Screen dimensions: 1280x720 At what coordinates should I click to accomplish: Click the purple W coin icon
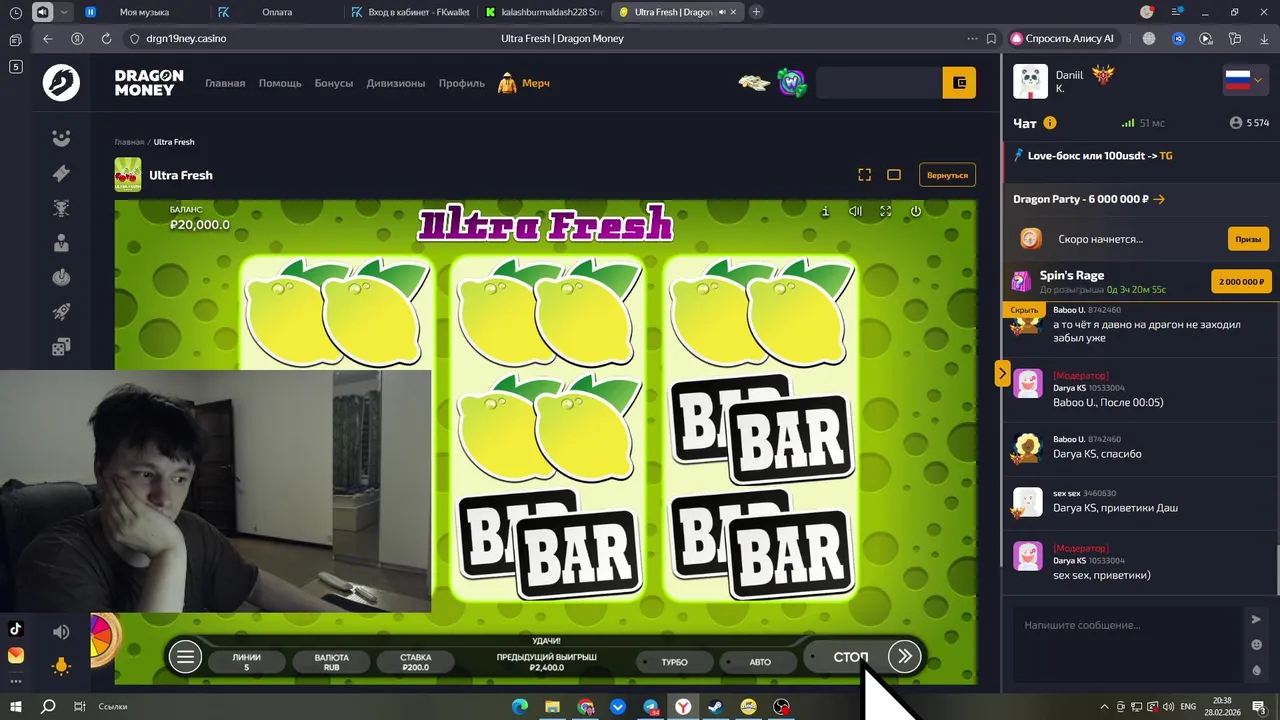click(792, 82)
